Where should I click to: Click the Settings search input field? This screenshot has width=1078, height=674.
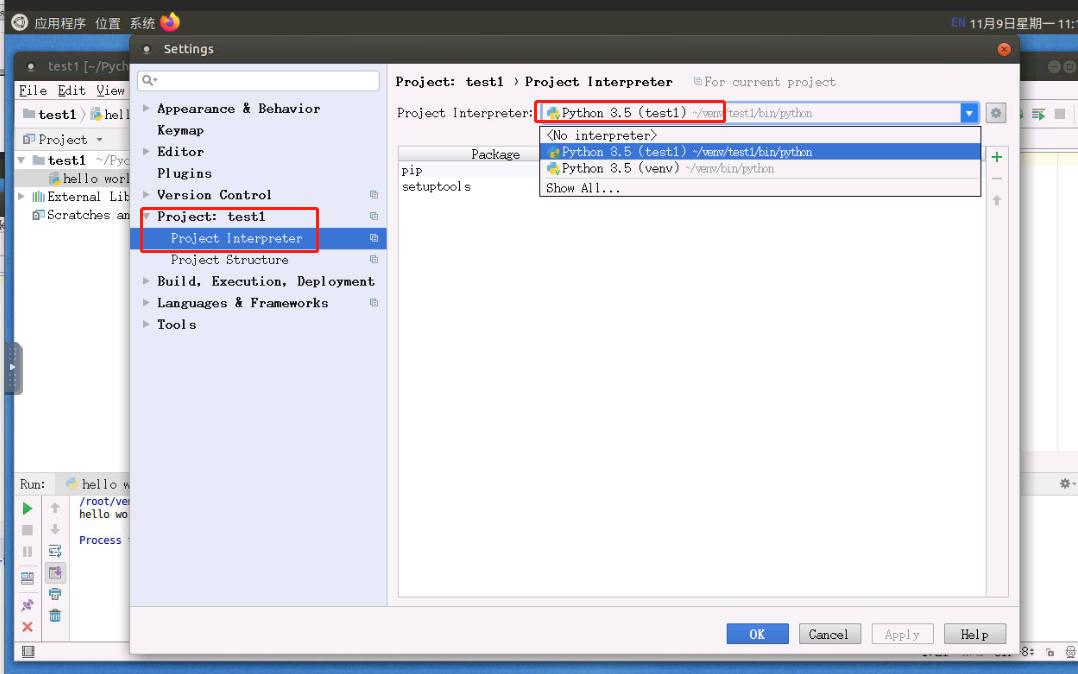click(x=258, y=80)
